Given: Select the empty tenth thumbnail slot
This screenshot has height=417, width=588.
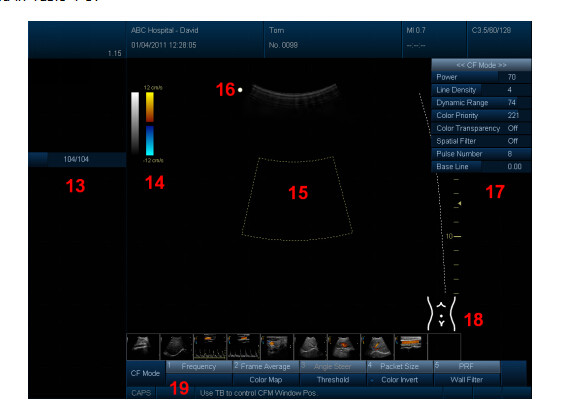Looking at the screenshot, I should point(444,347).
